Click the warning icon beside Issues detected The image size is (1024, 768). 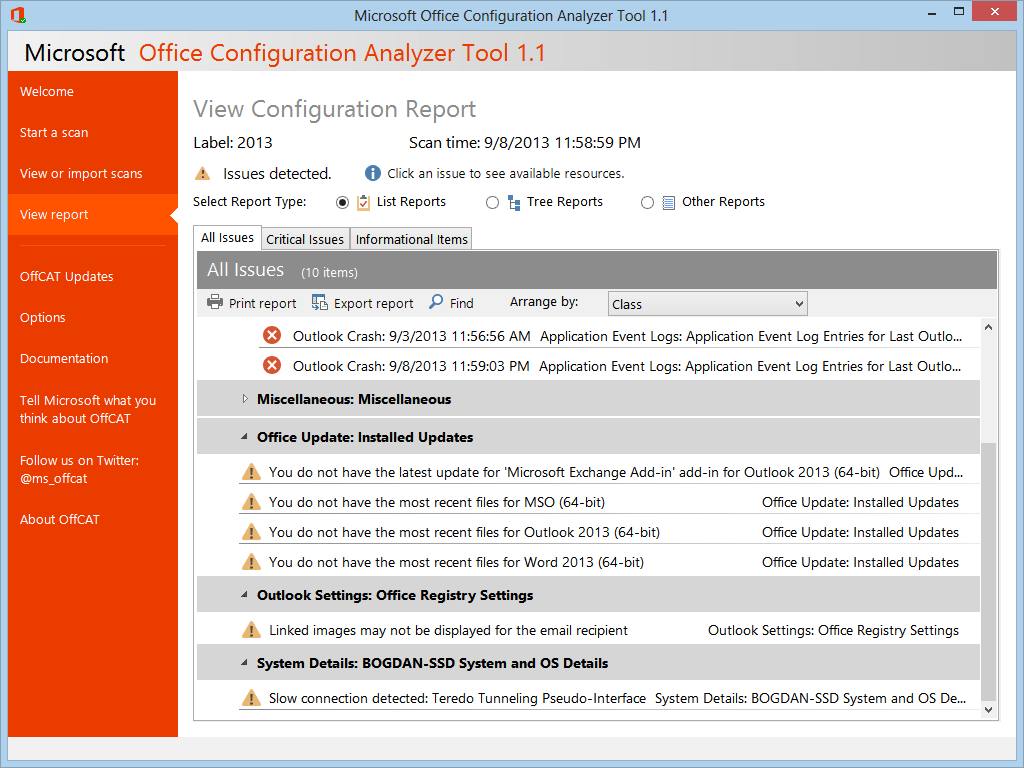click(202, 174)
